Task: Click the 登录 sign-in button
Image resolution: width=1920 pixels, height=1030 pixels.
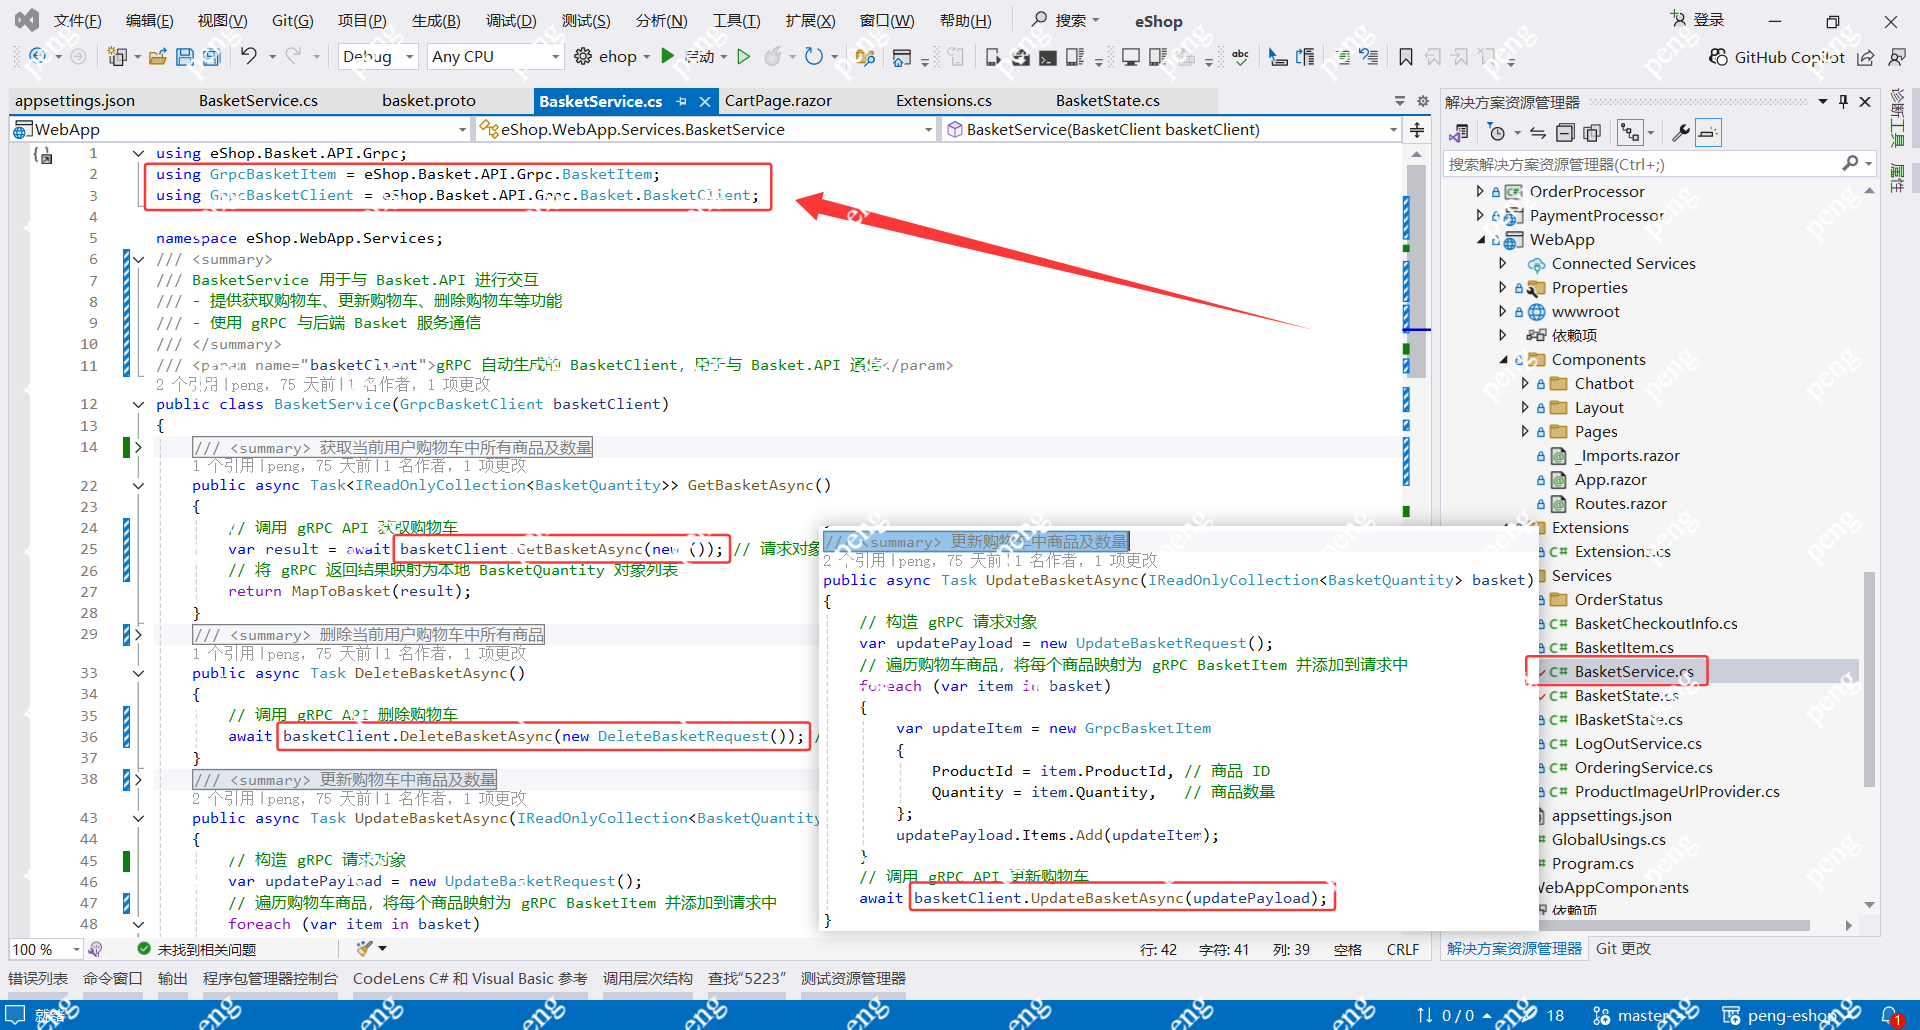Action: [1698, 20]
